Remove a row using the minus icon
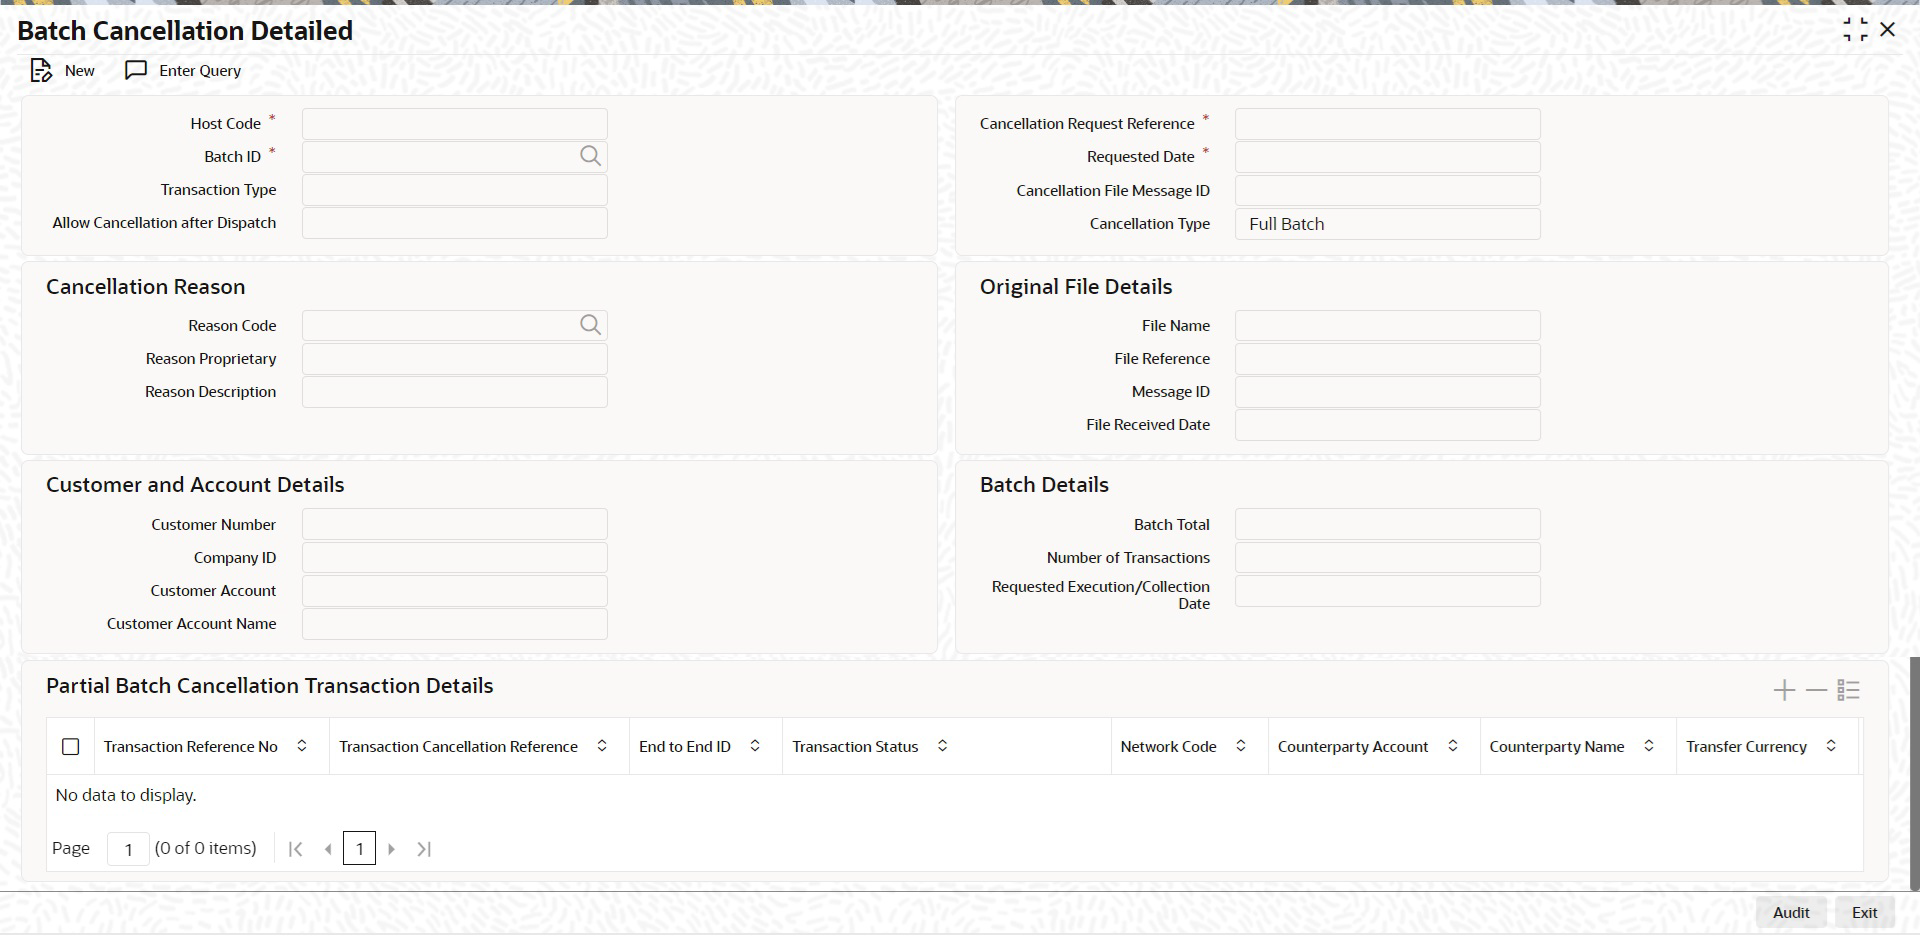The image size is (1920, 938). tap(1816, 690)
